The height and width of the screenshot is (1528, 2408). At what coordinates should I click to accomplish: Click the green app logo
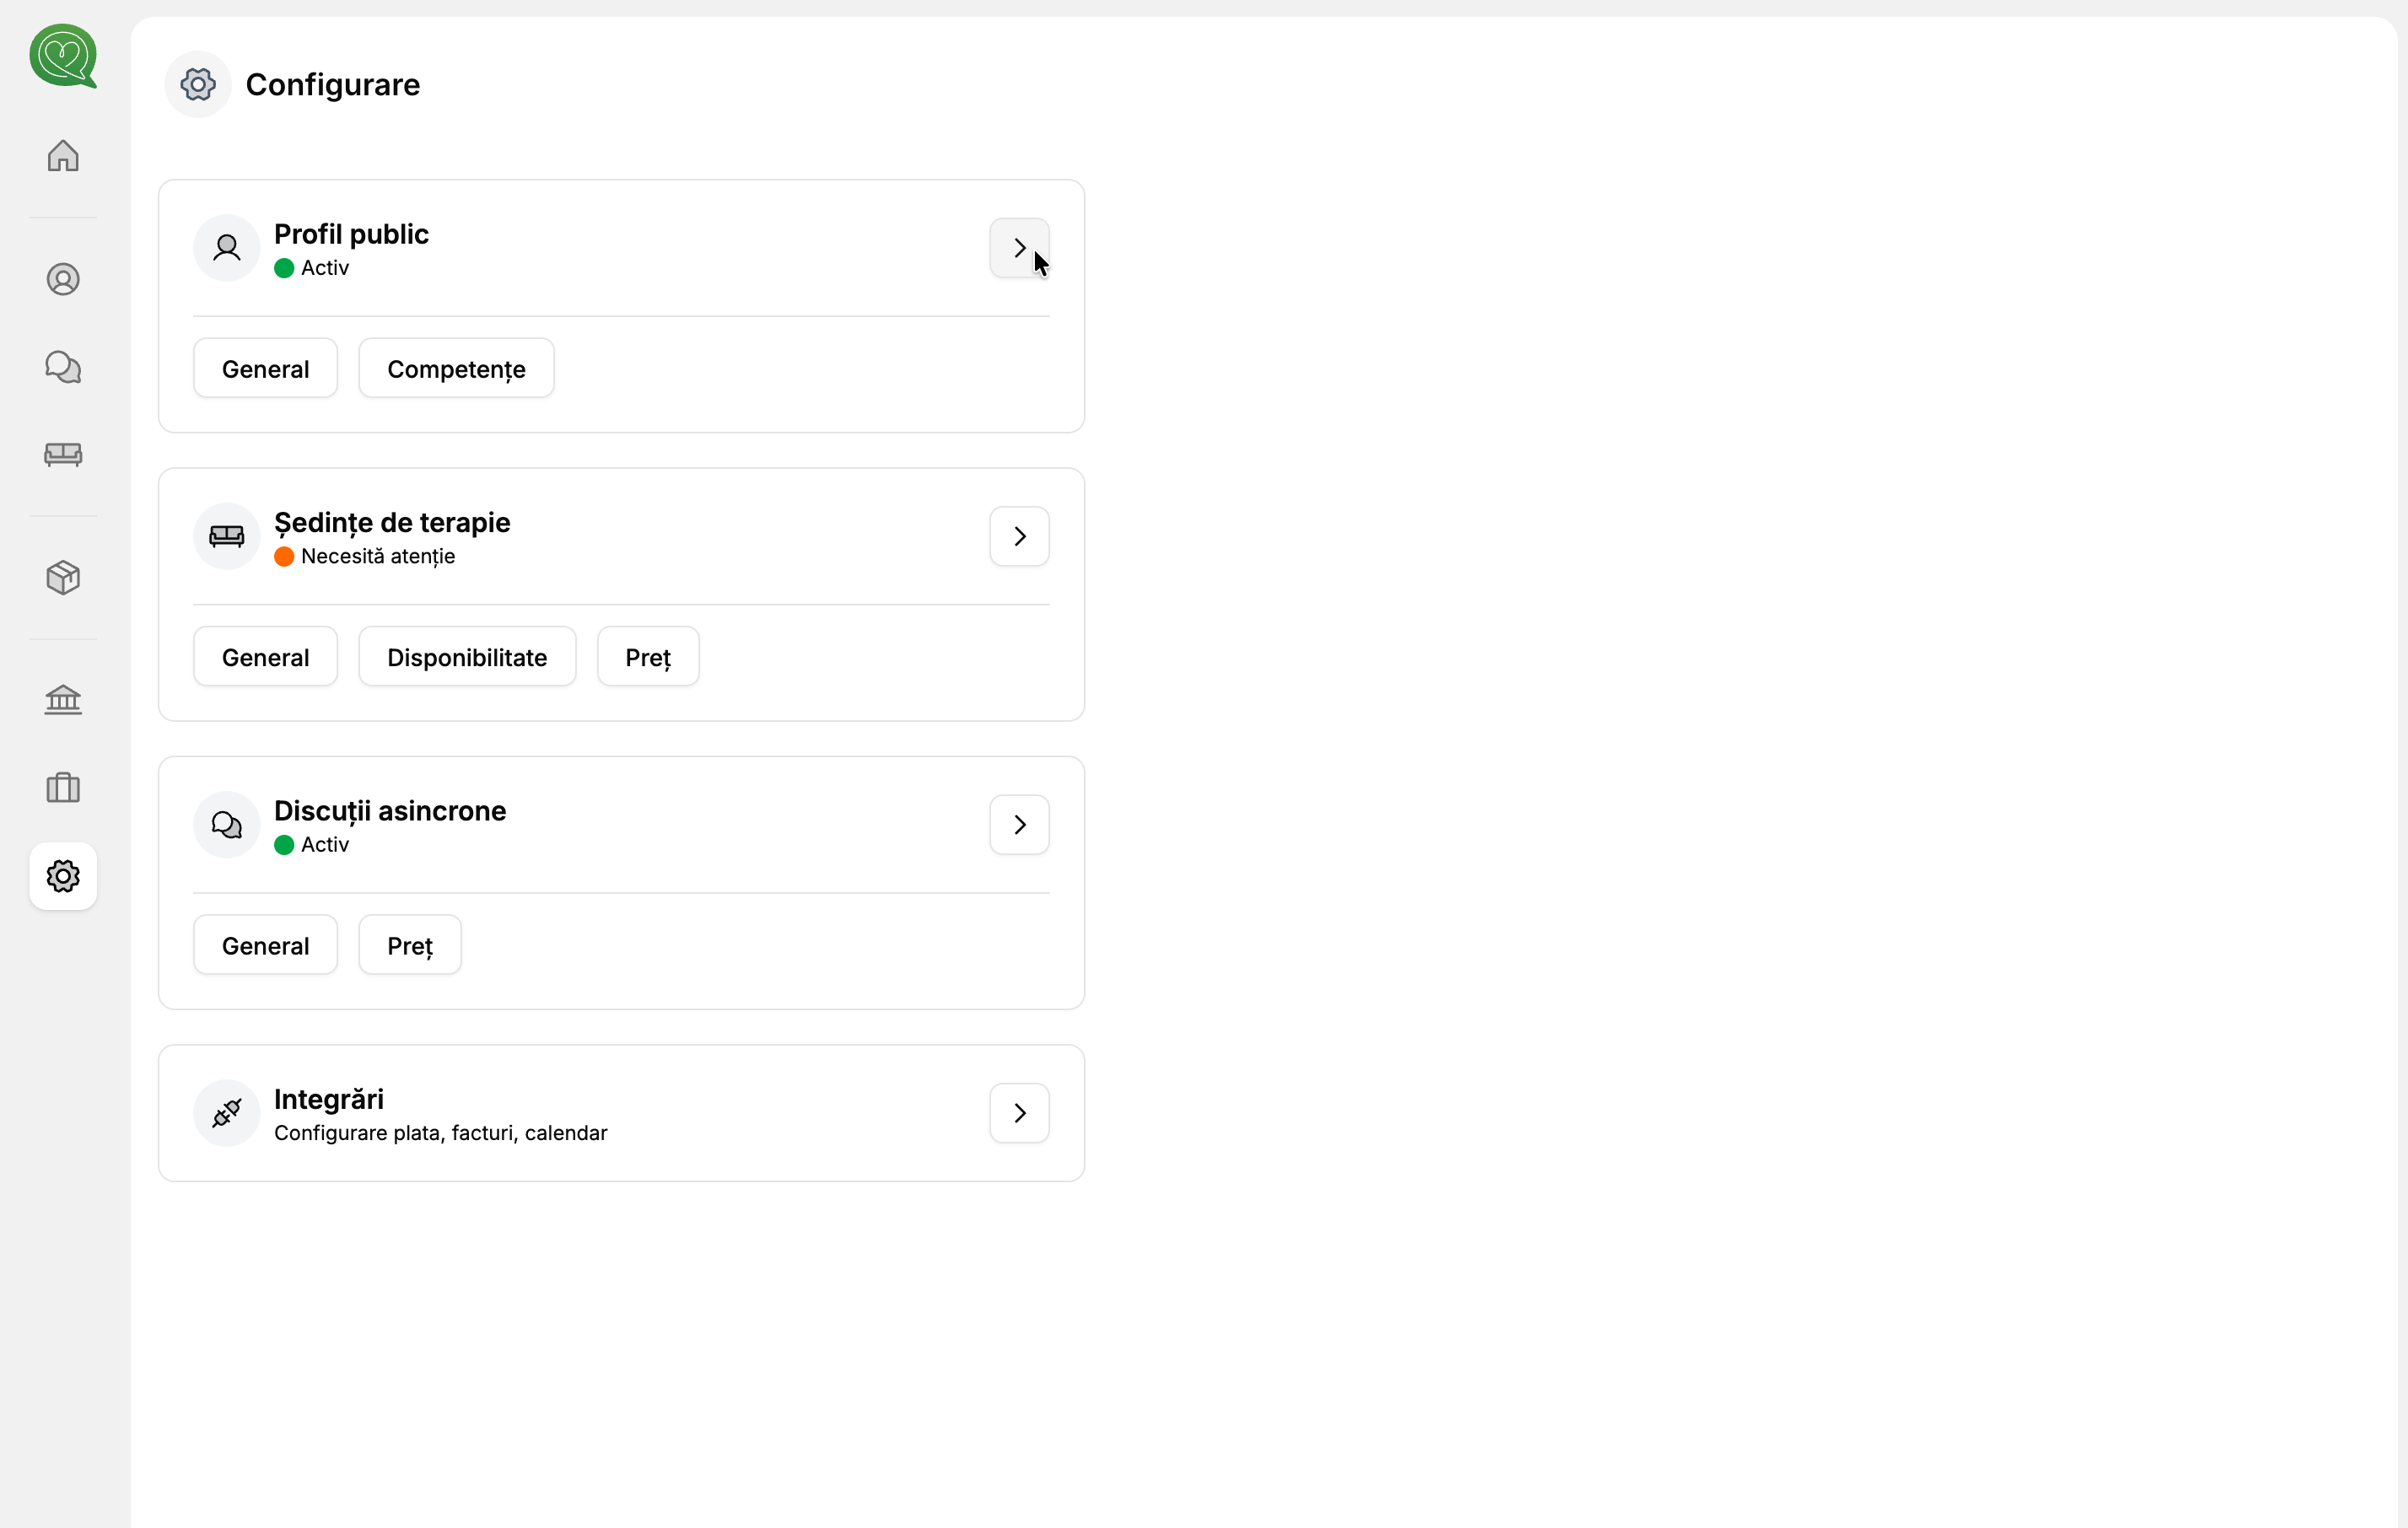[63, 57]
